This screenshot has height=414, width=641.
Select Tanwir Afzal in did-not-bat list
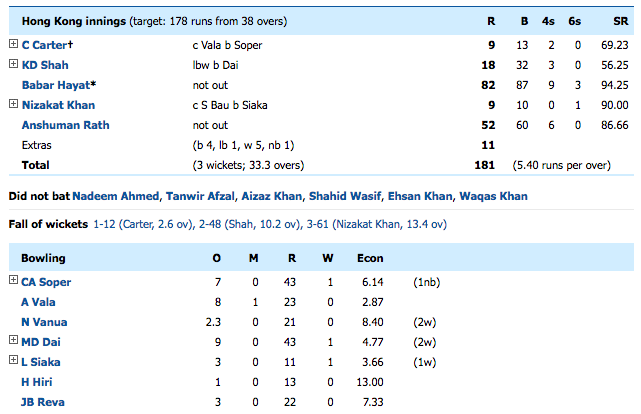[197, 196]
